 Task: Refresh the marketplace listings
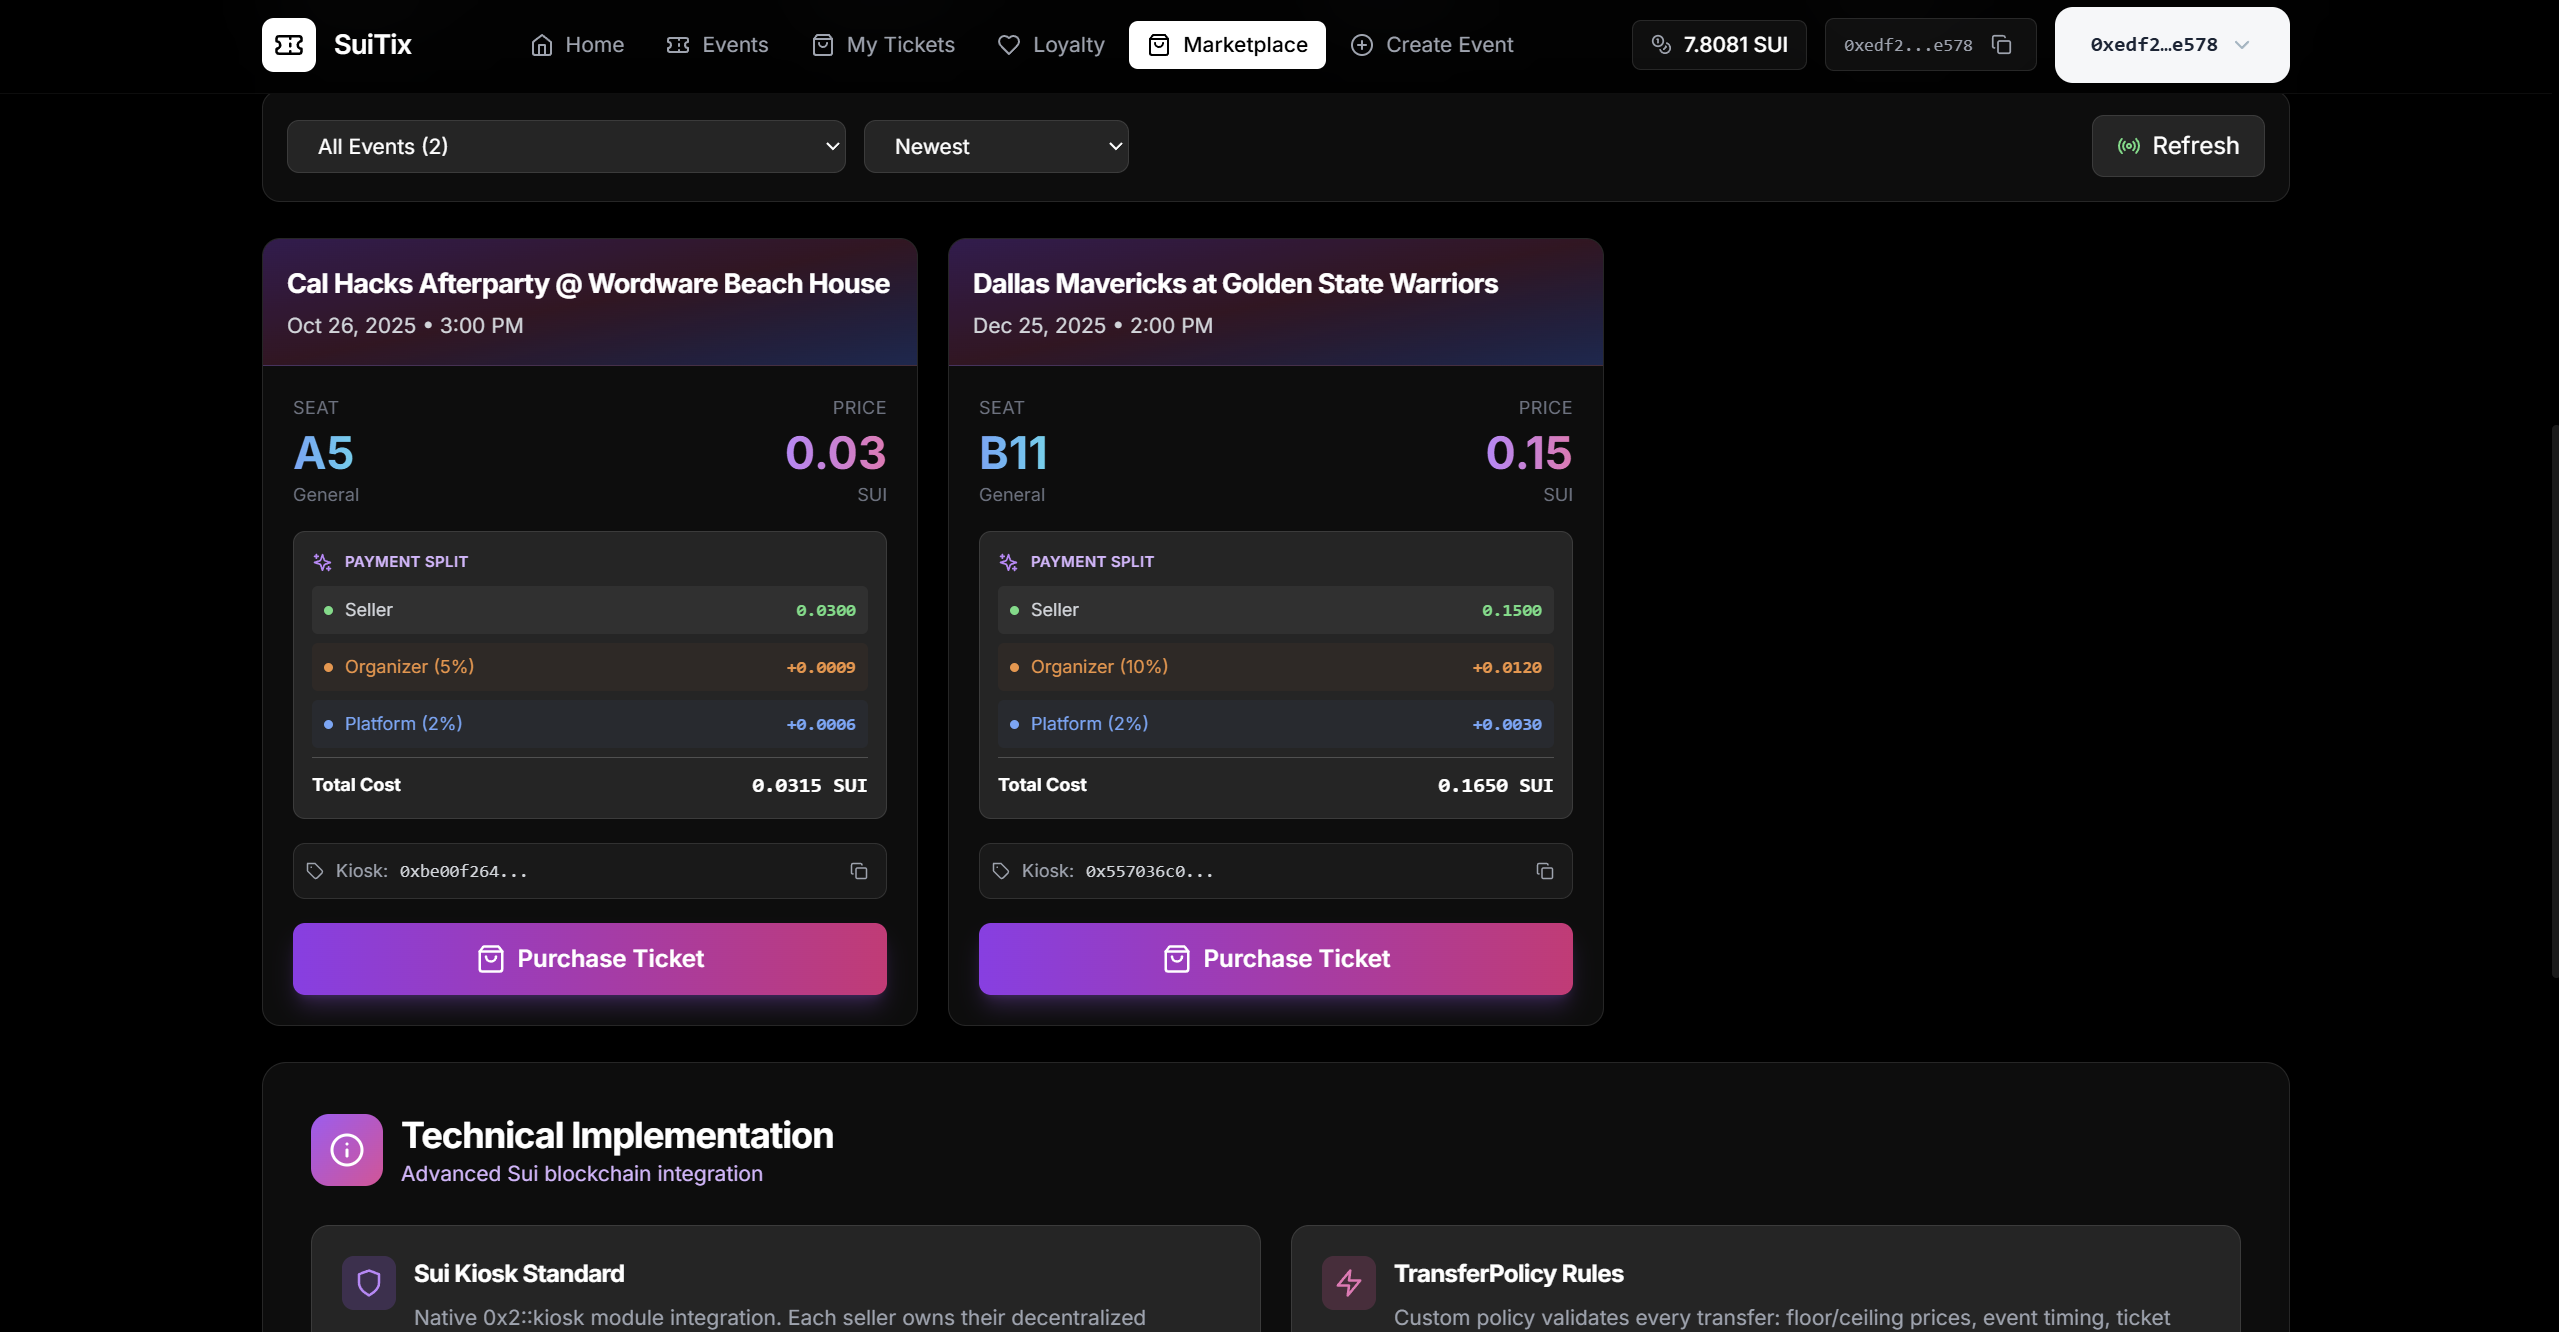[2177, 146]
